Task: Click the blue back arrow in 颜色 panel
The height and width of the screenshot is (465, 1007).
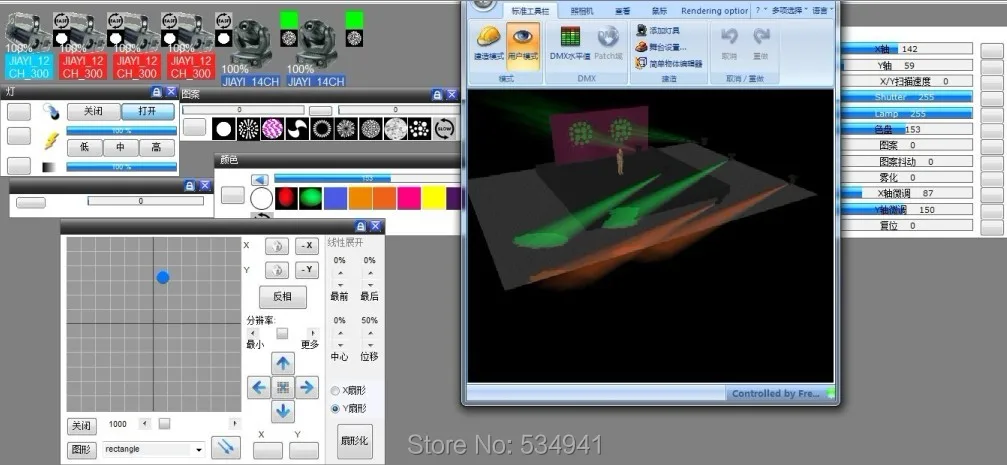Action: pos(259,180)
